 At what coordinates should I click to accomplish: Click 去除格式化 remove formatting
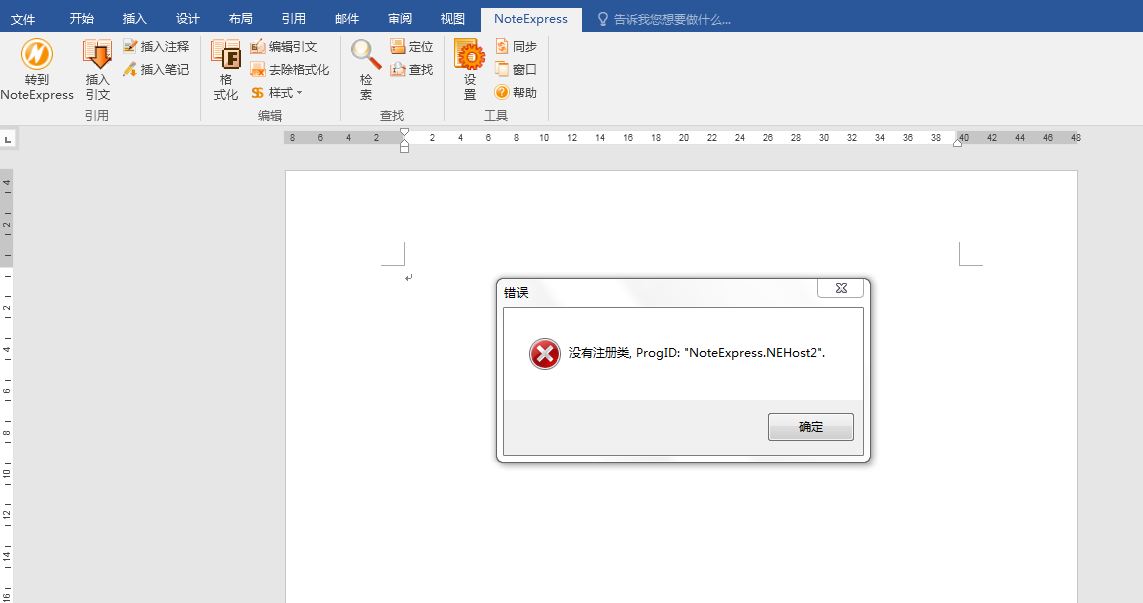pyautogui.click(x=289, y=69)
